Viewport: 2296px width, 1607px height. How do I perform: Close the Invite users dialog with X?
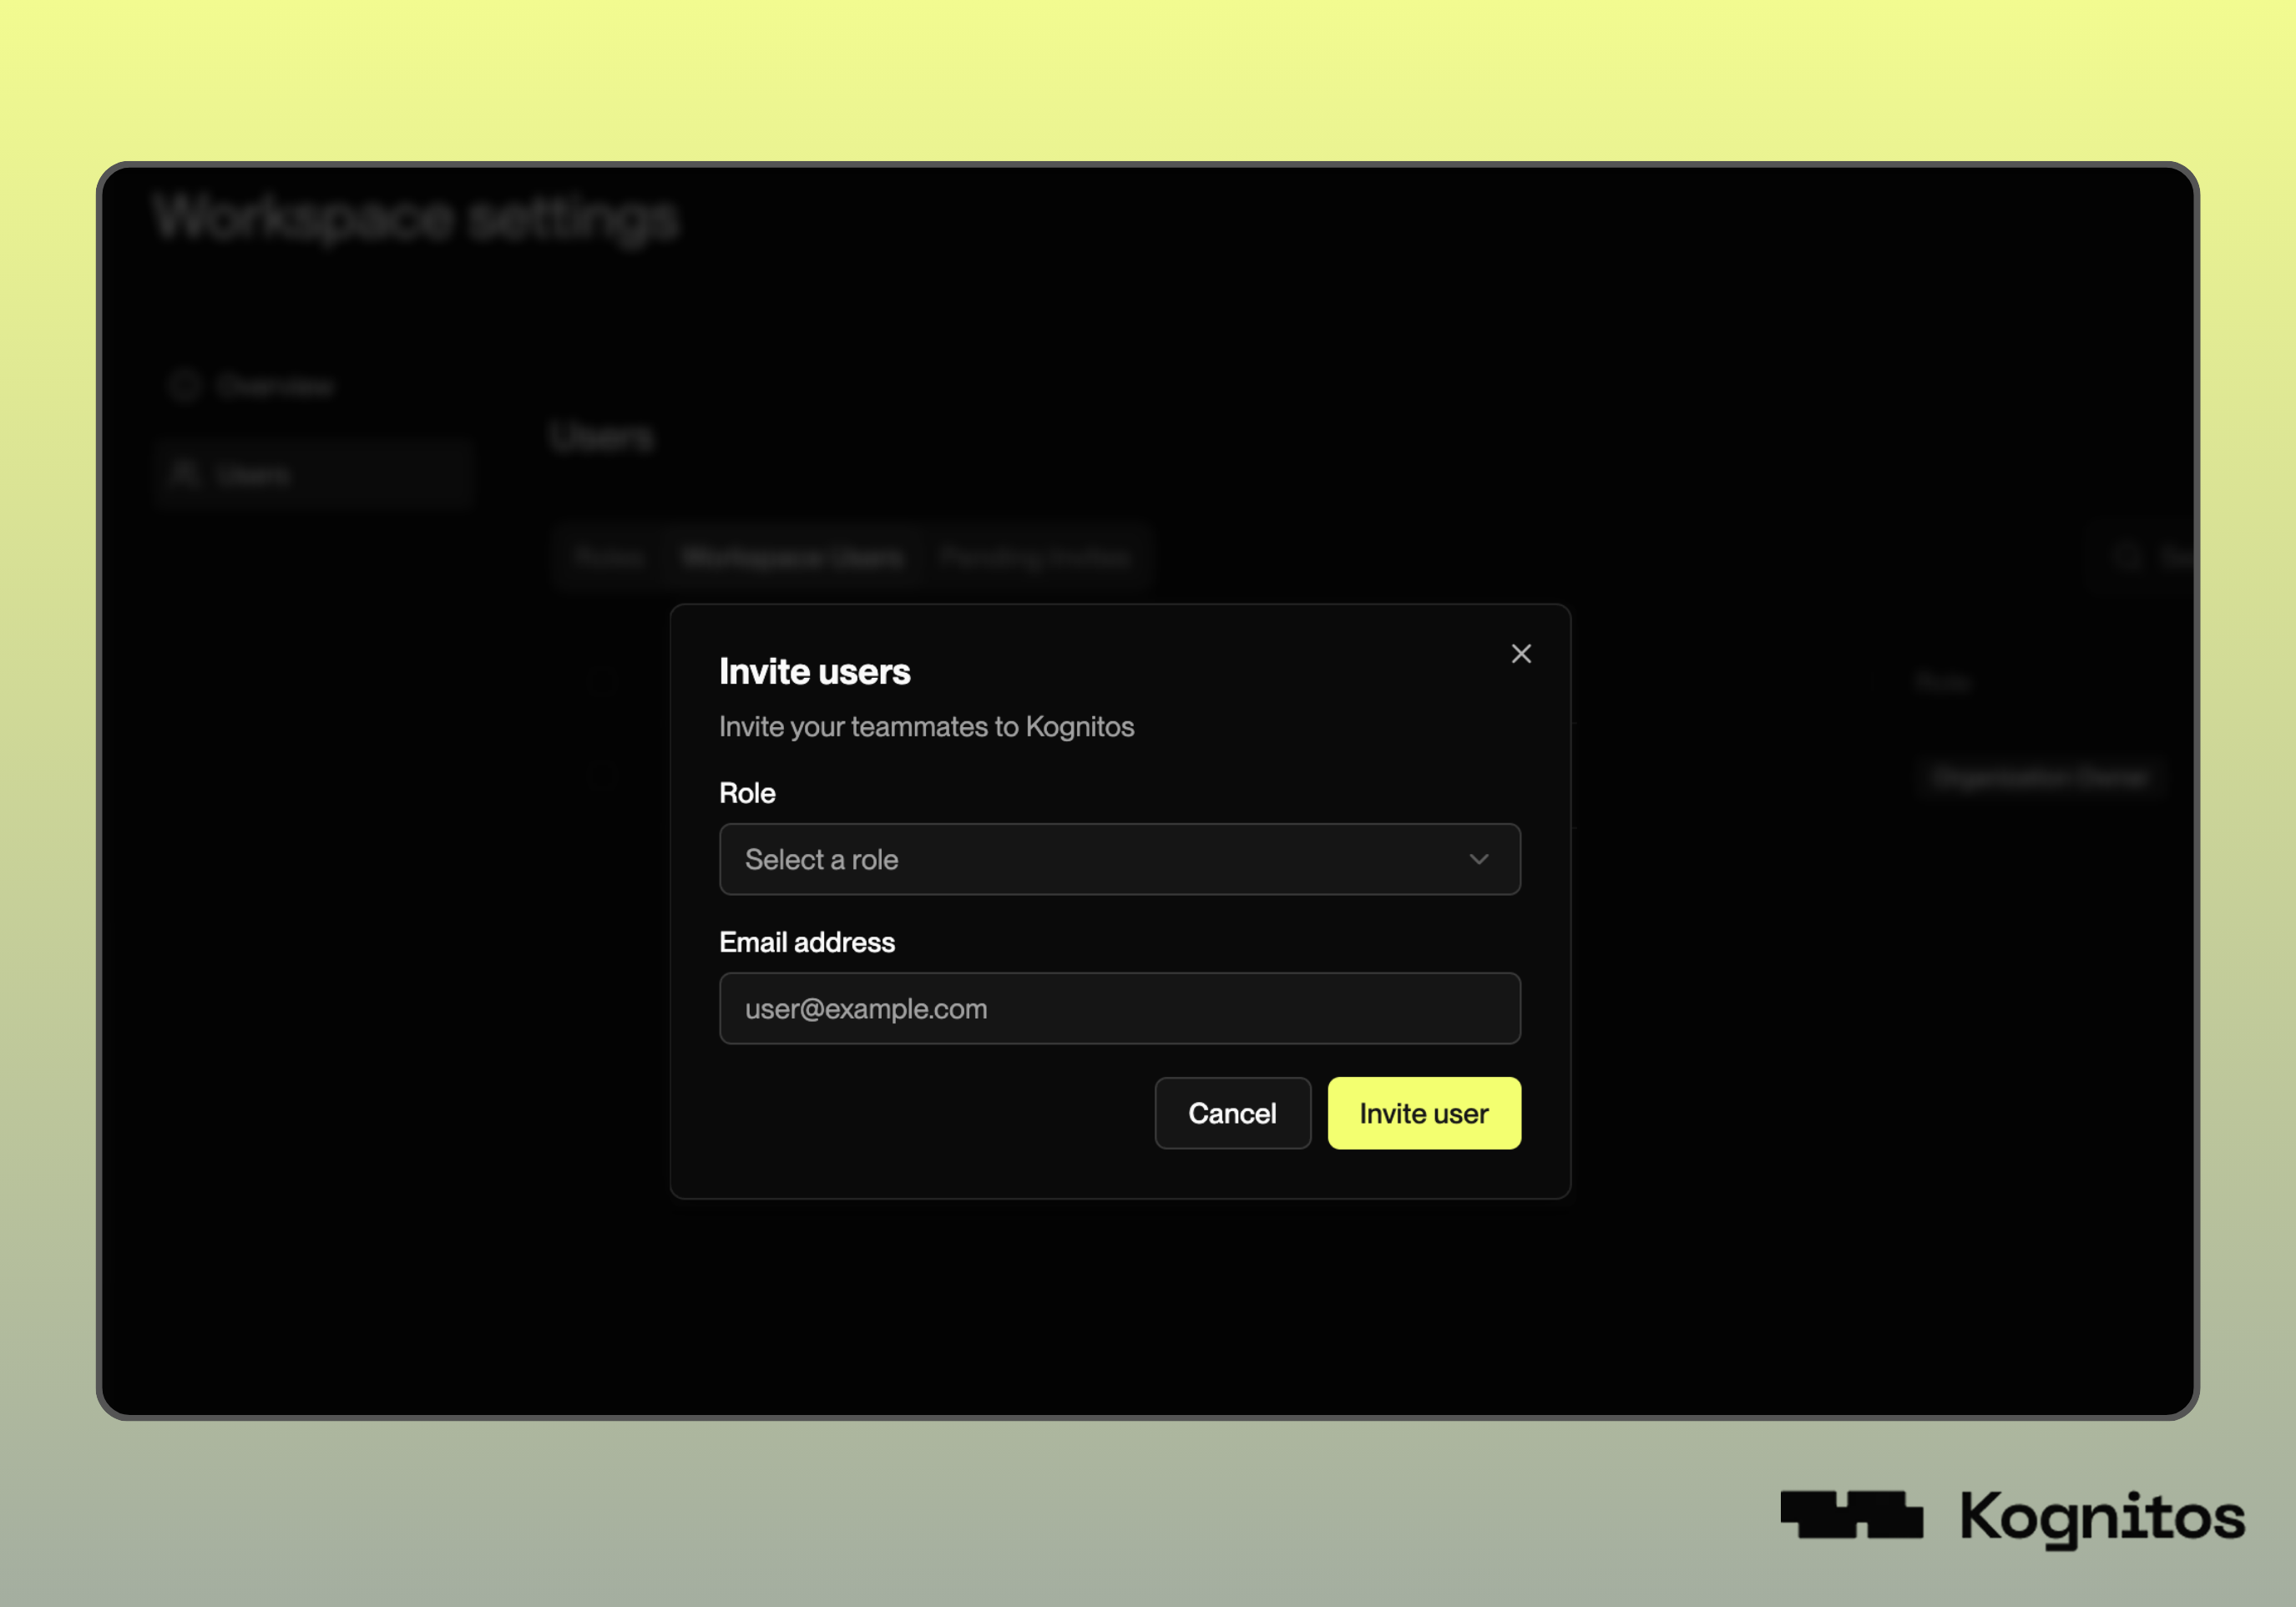(1521, 654)
